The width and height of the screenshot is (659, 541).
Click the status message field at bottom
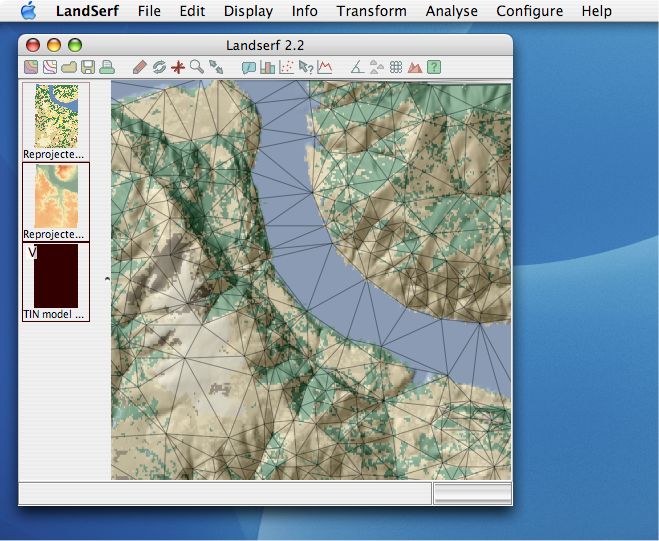(x=225, y=493)
